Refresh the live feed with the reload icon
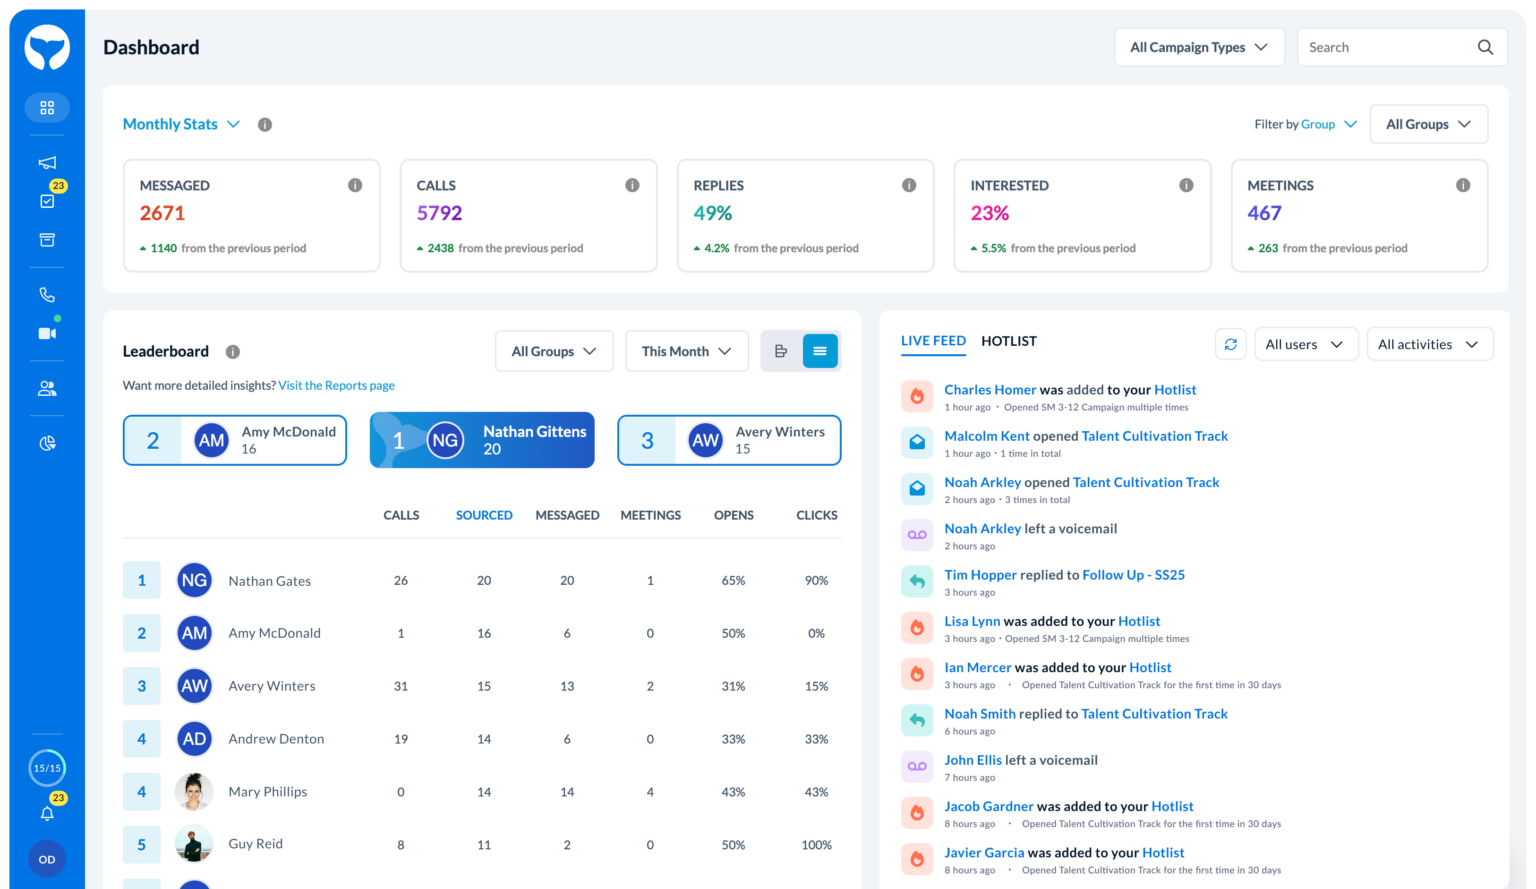 click(x=1230, y=344)
